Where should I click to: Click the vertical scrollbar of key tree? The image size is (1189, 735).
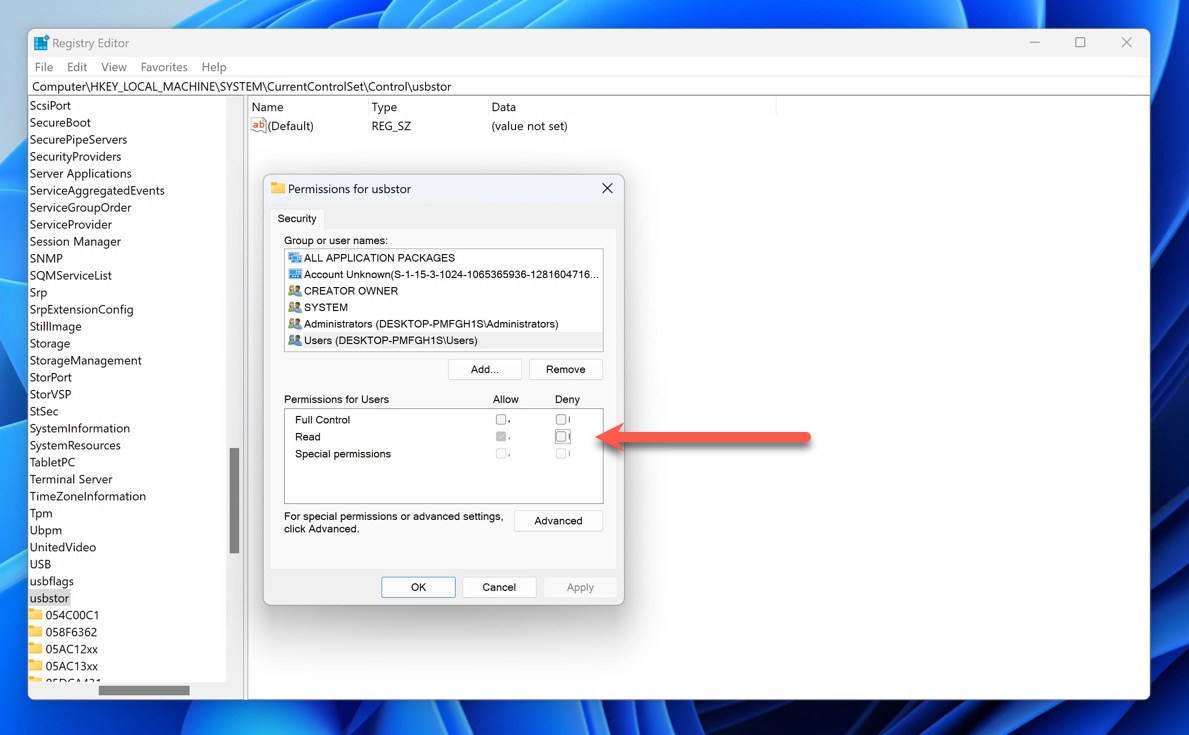pos(234,501)
